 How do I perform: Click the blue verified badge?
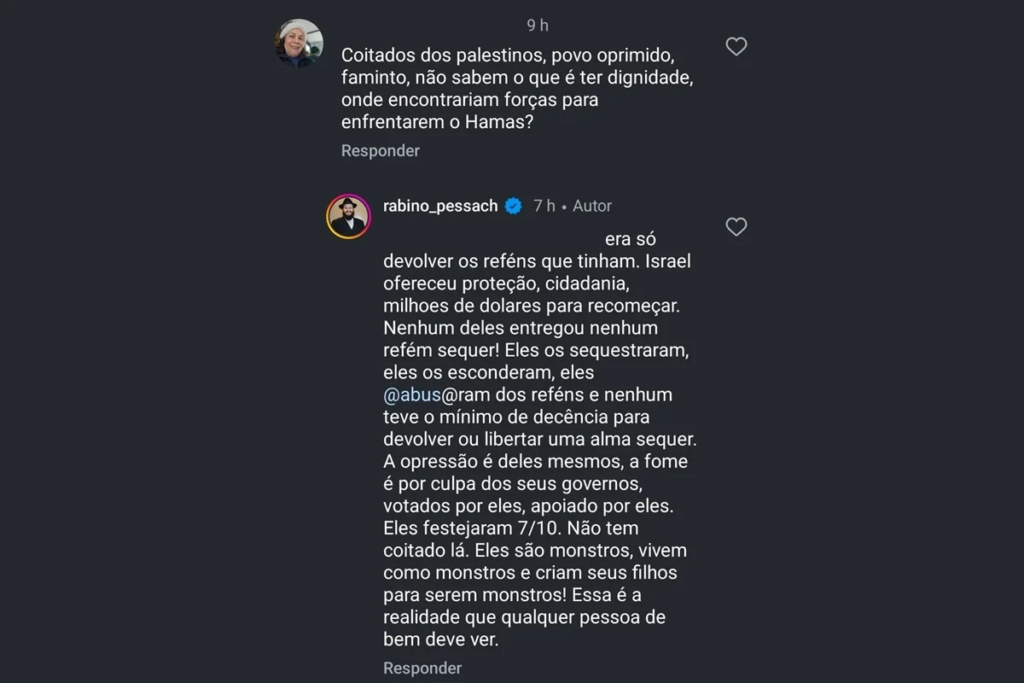coord(513,206)
